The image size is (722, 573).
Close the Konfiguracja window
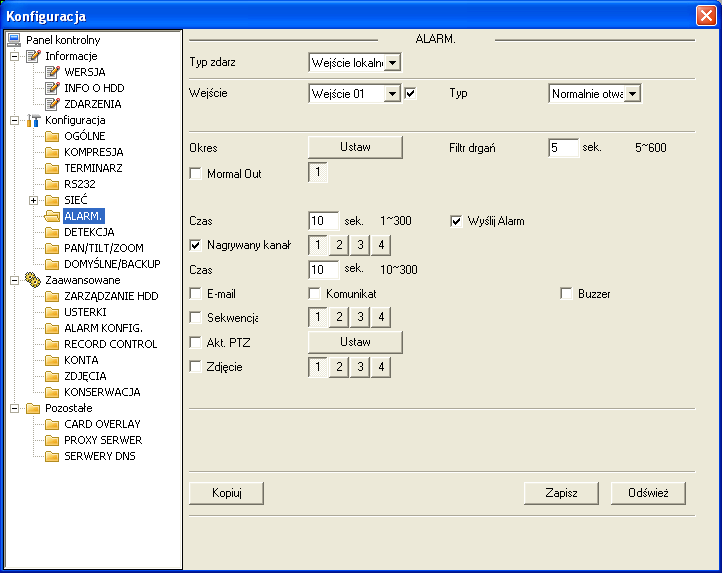(706, 16)
